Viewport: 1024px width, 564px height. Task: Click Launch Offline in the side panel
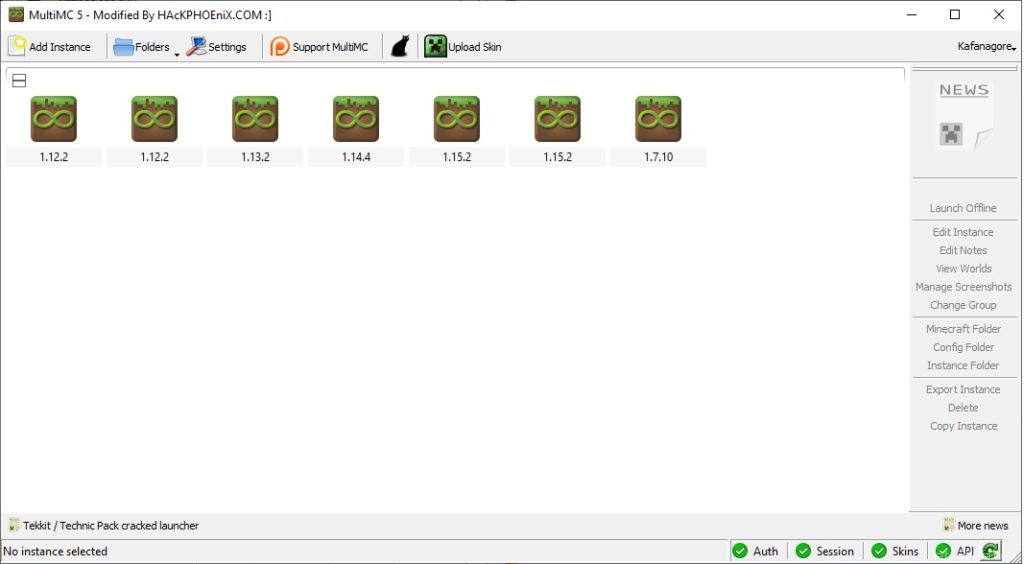[x=963, y=208]
